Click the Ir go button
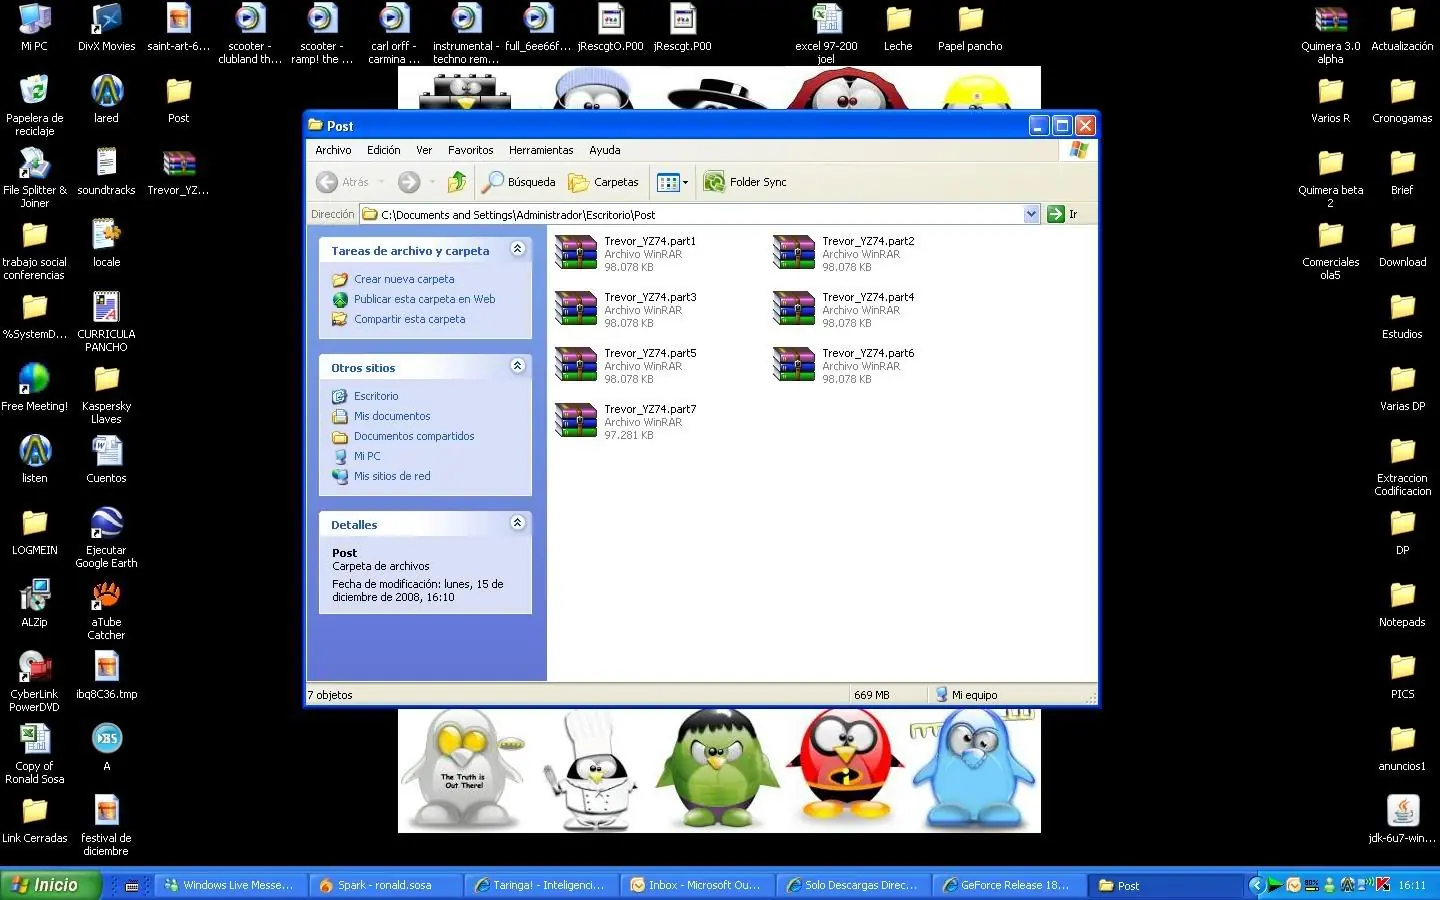 click(1063, 214)
